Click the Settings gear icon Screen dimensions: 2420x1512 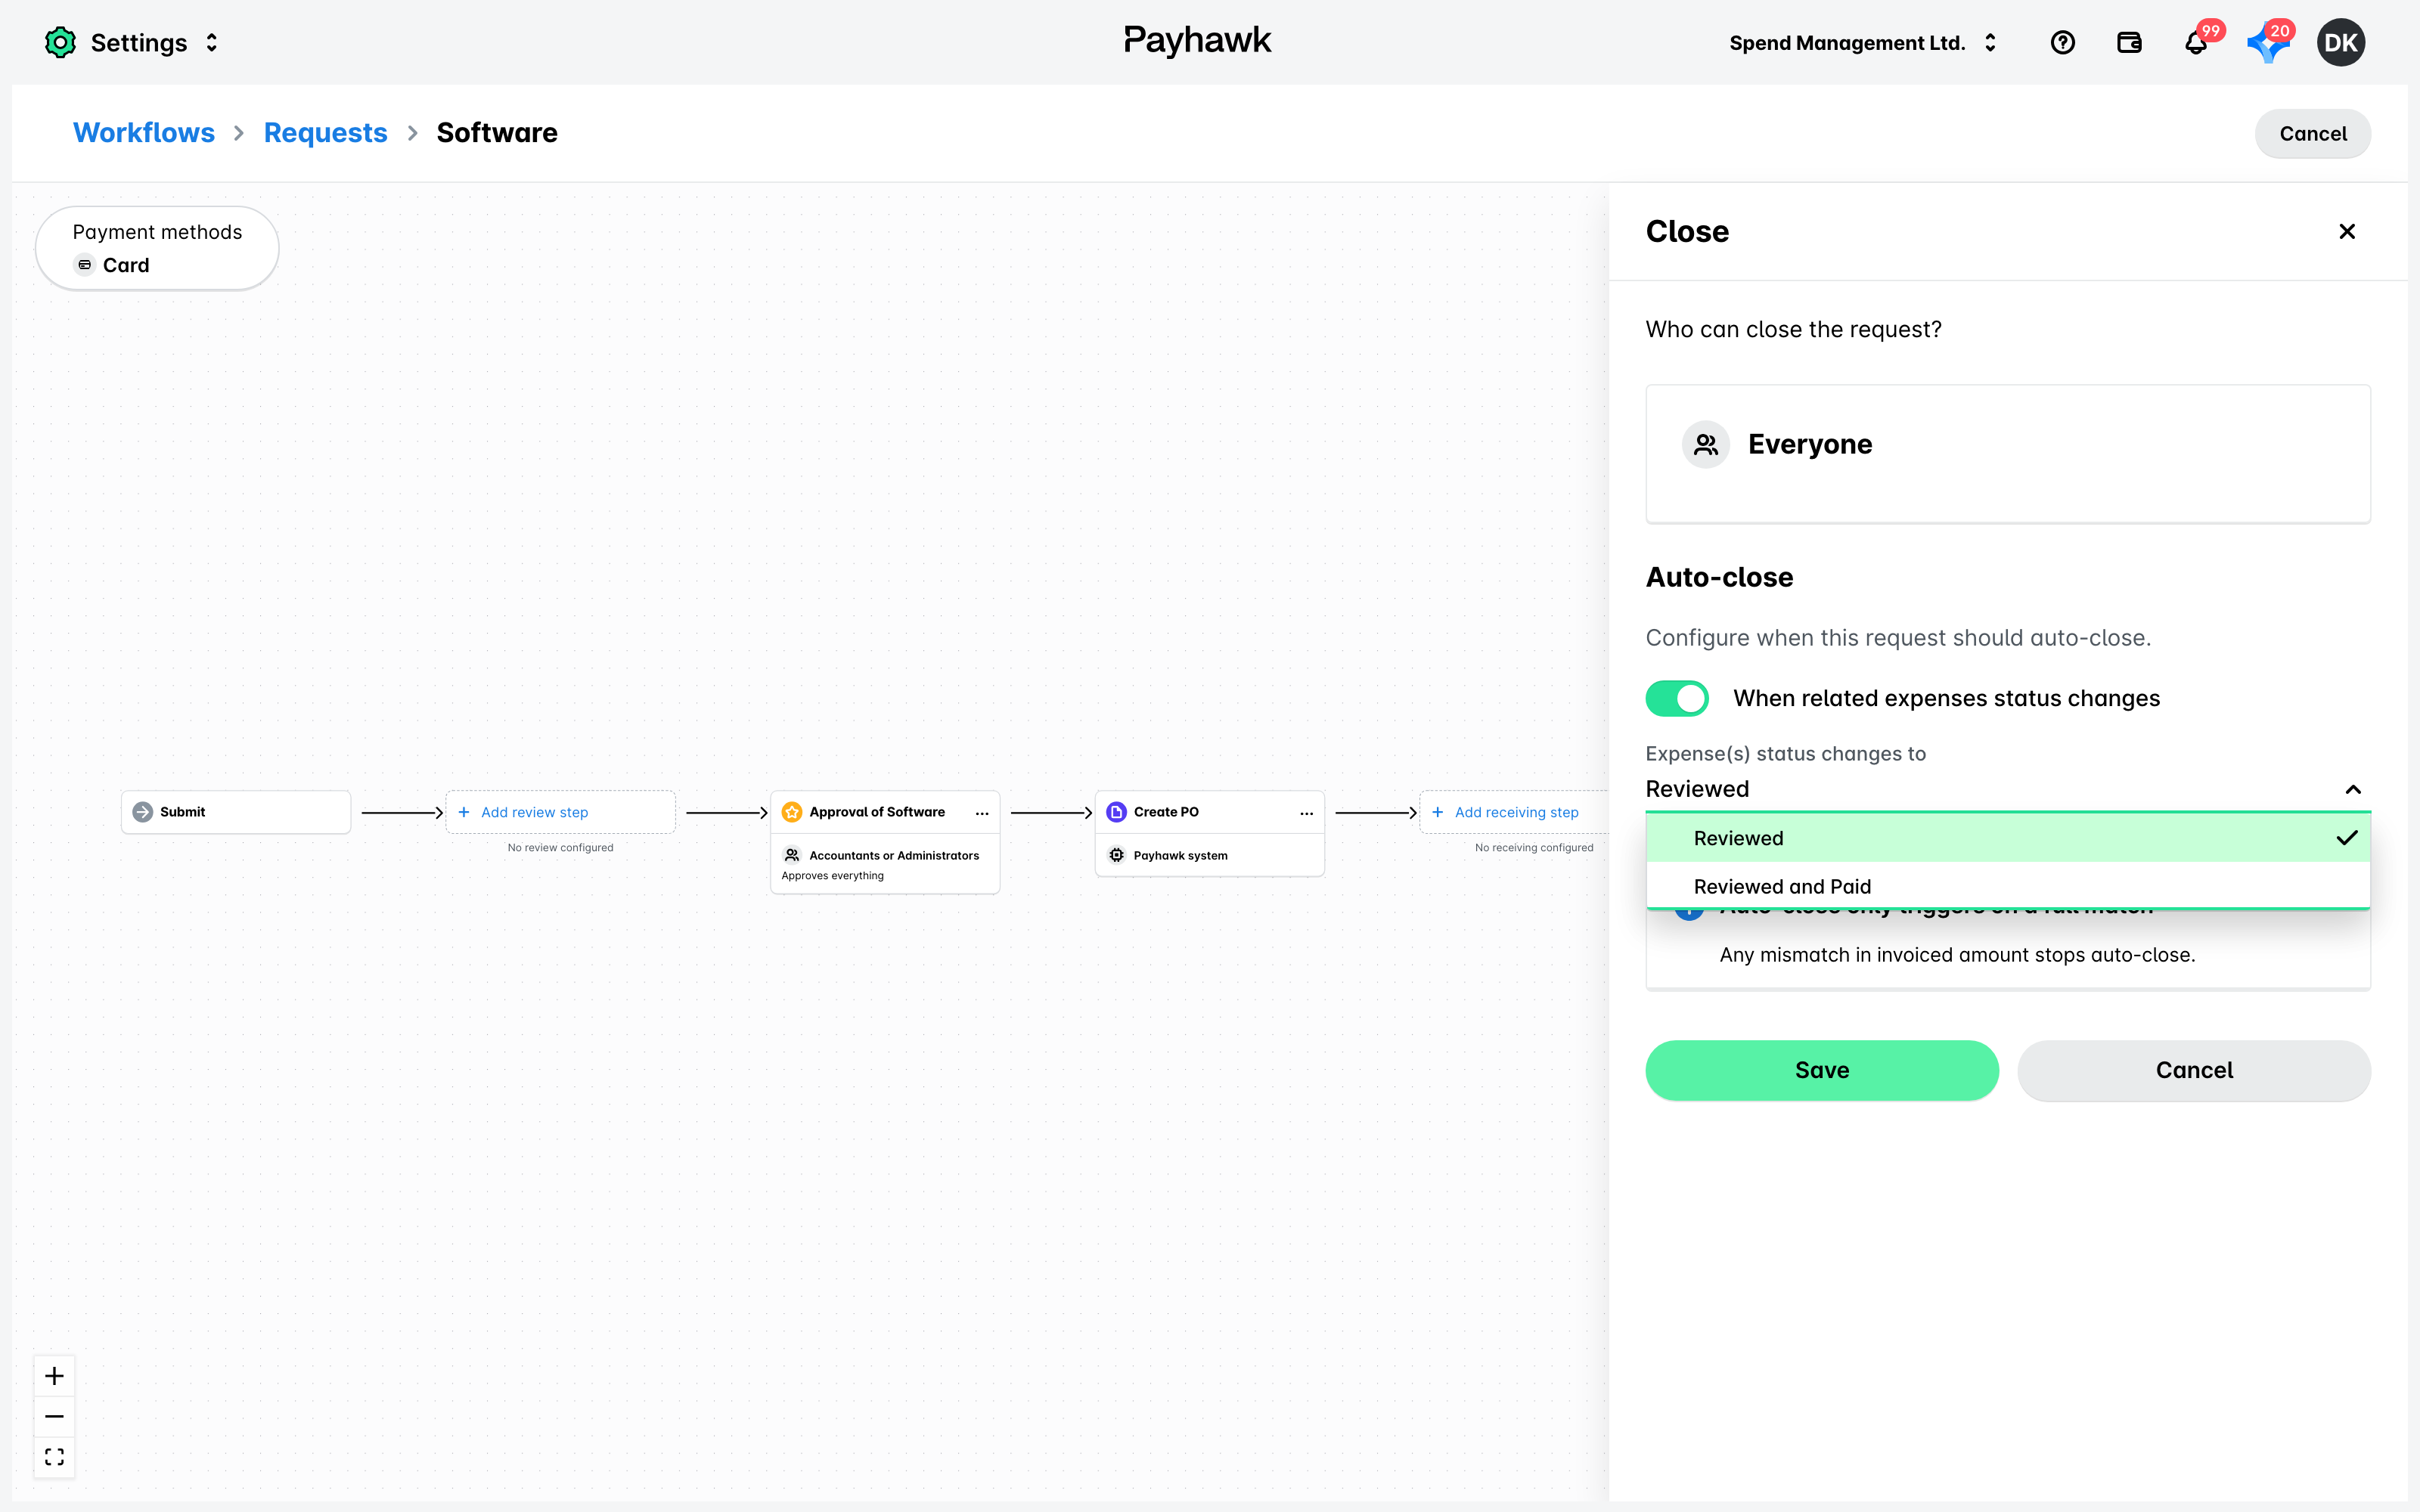pyautogui.click(x=60, y=42)
